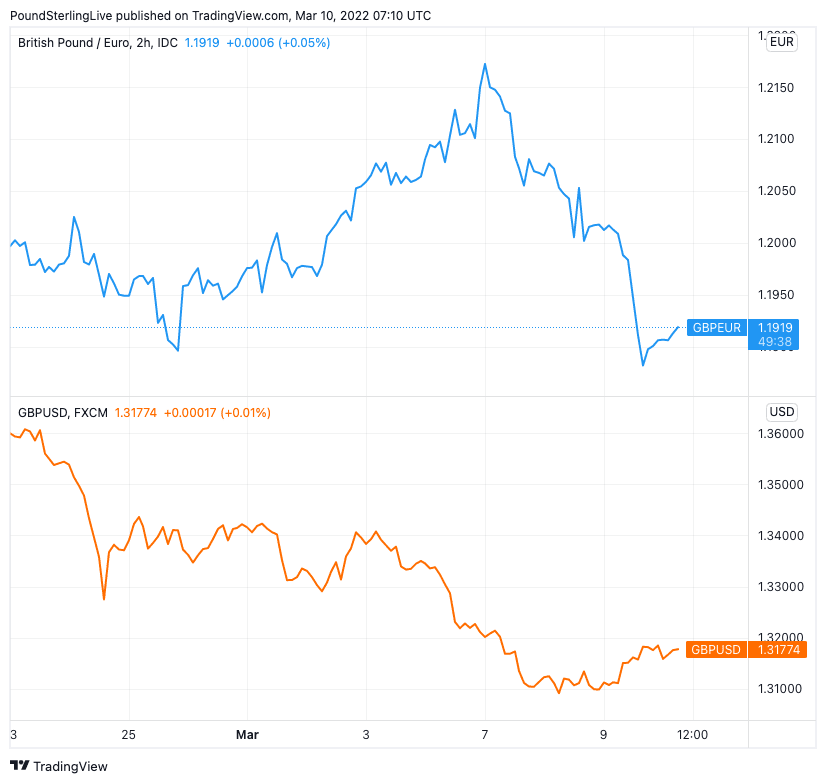Click the 25 date label on time axis
This screenshot has width=826, height=783.
[128, 735]
